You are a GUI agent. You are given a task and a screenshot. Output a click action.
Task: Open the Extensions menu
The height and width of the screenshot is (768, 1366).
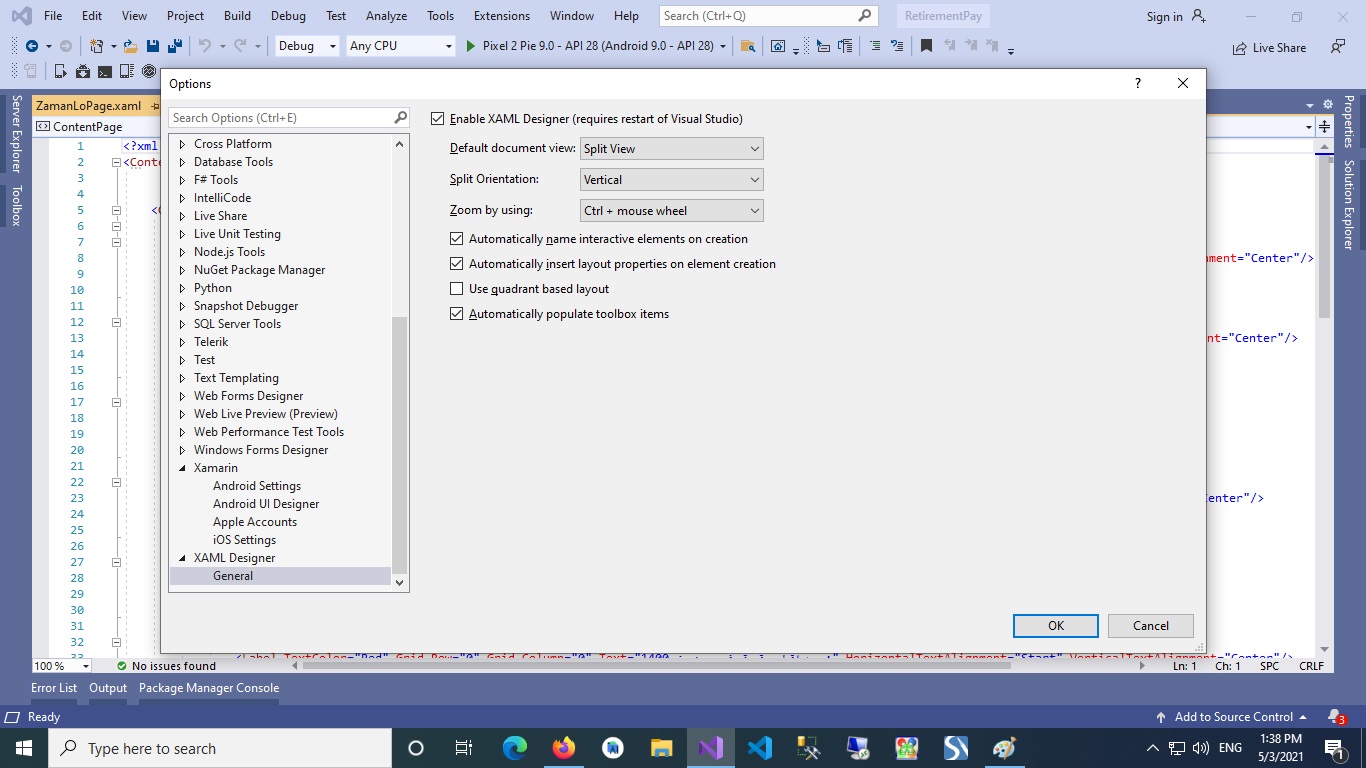(x=502, y=16)
